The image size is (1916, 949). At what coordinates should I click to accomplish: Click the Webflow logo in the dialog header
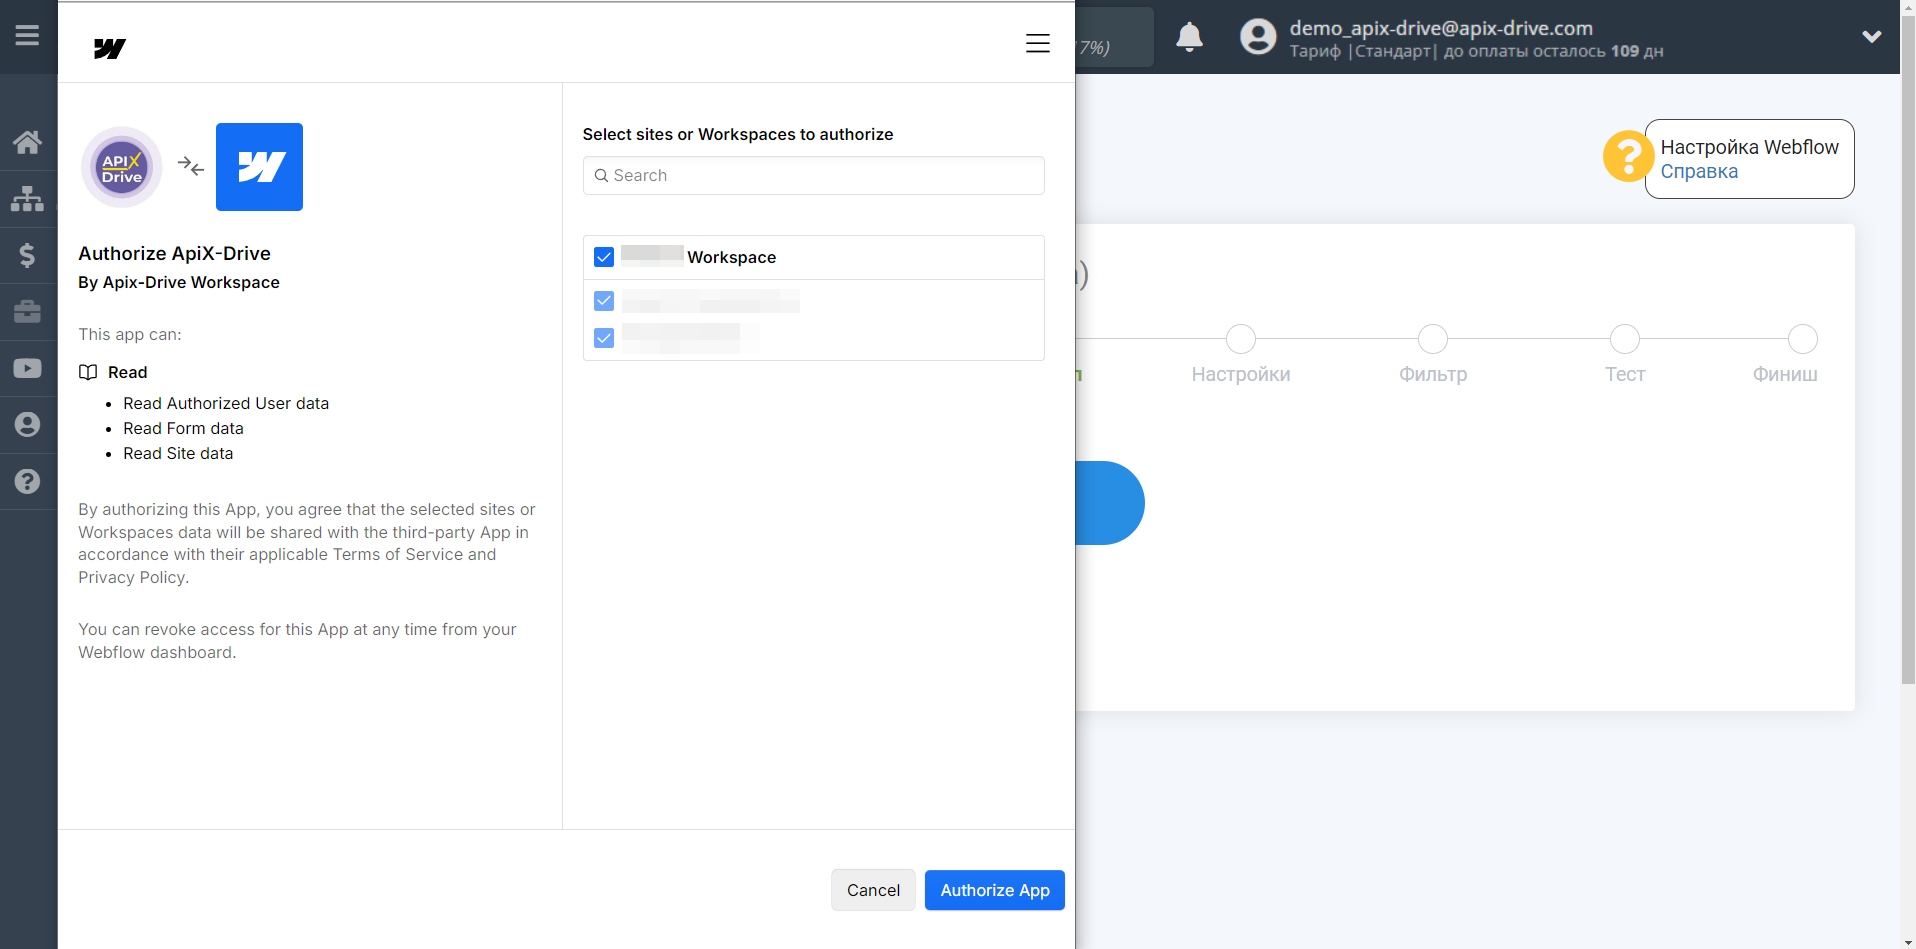pyautogui.click(x=110, y=48)
